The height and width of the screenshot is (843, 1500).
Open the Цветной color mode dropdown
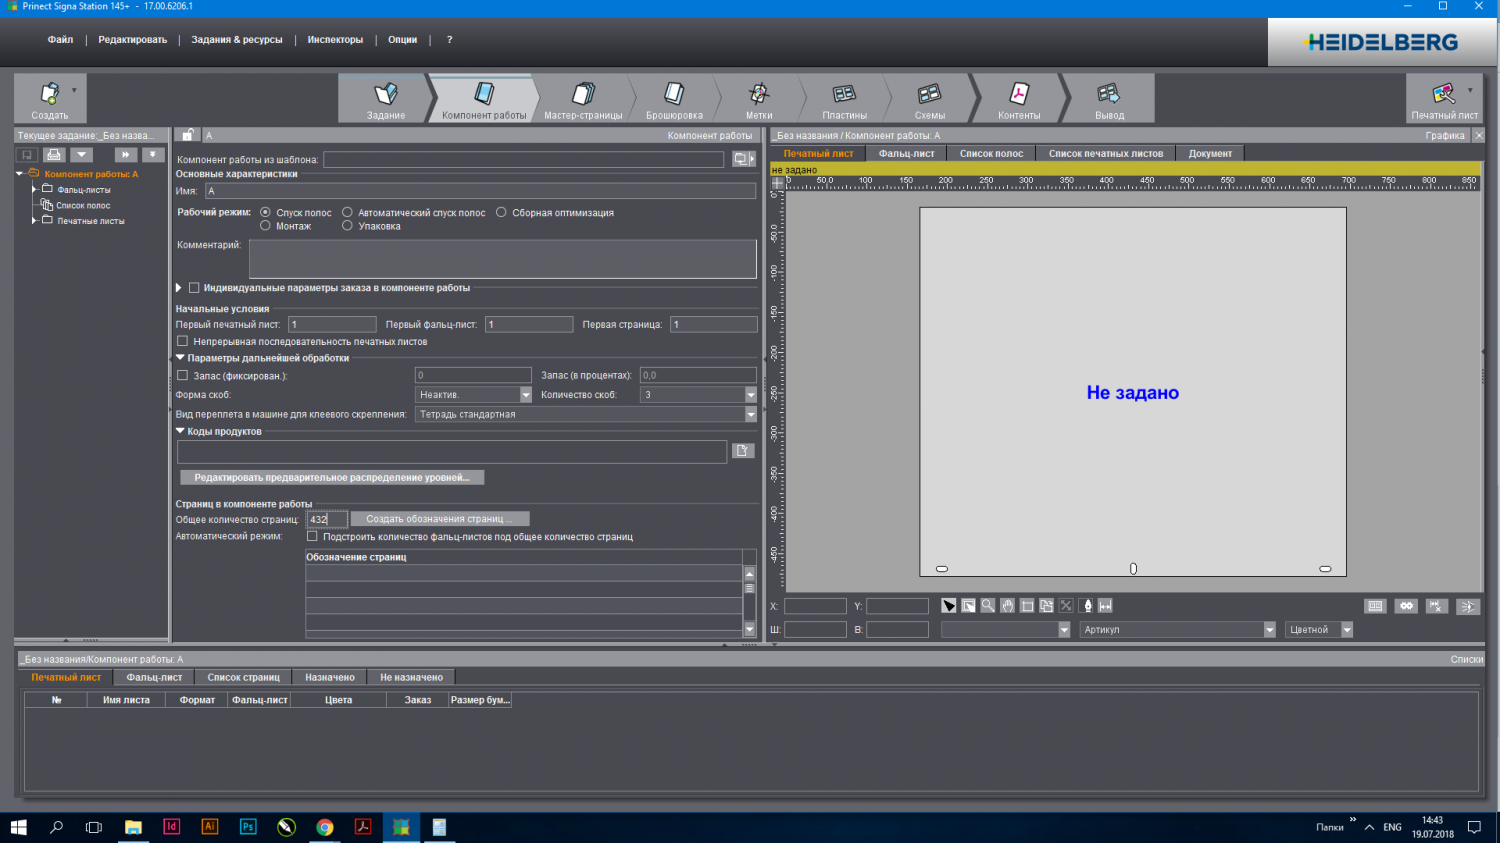click(x=1346, y=630)
